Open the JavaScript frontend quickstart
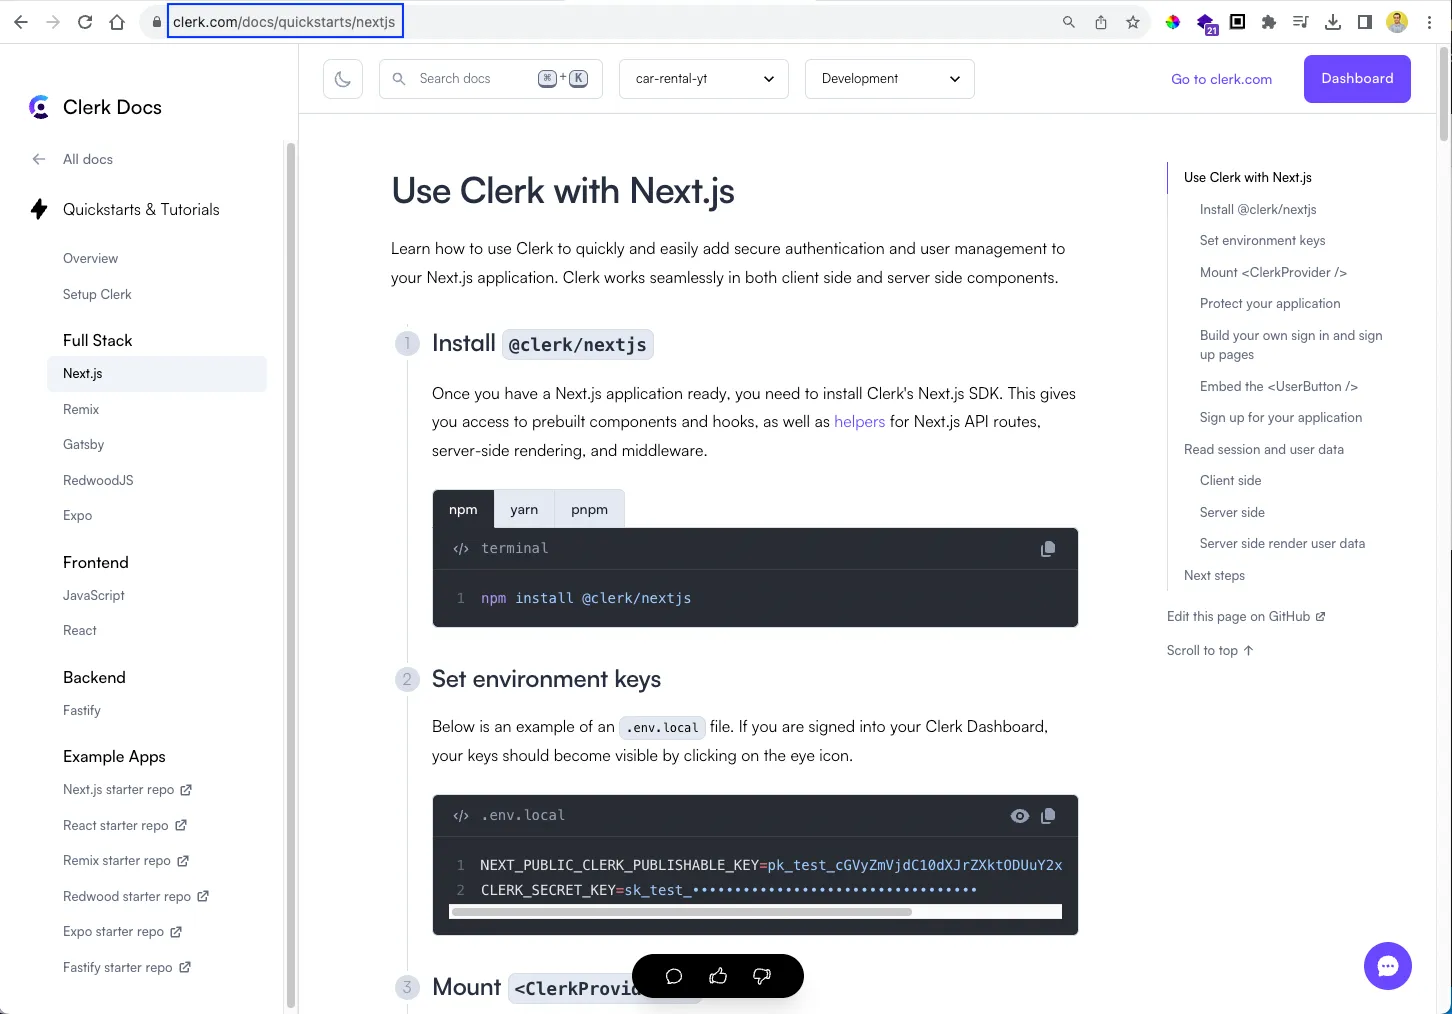 [94, 595]
